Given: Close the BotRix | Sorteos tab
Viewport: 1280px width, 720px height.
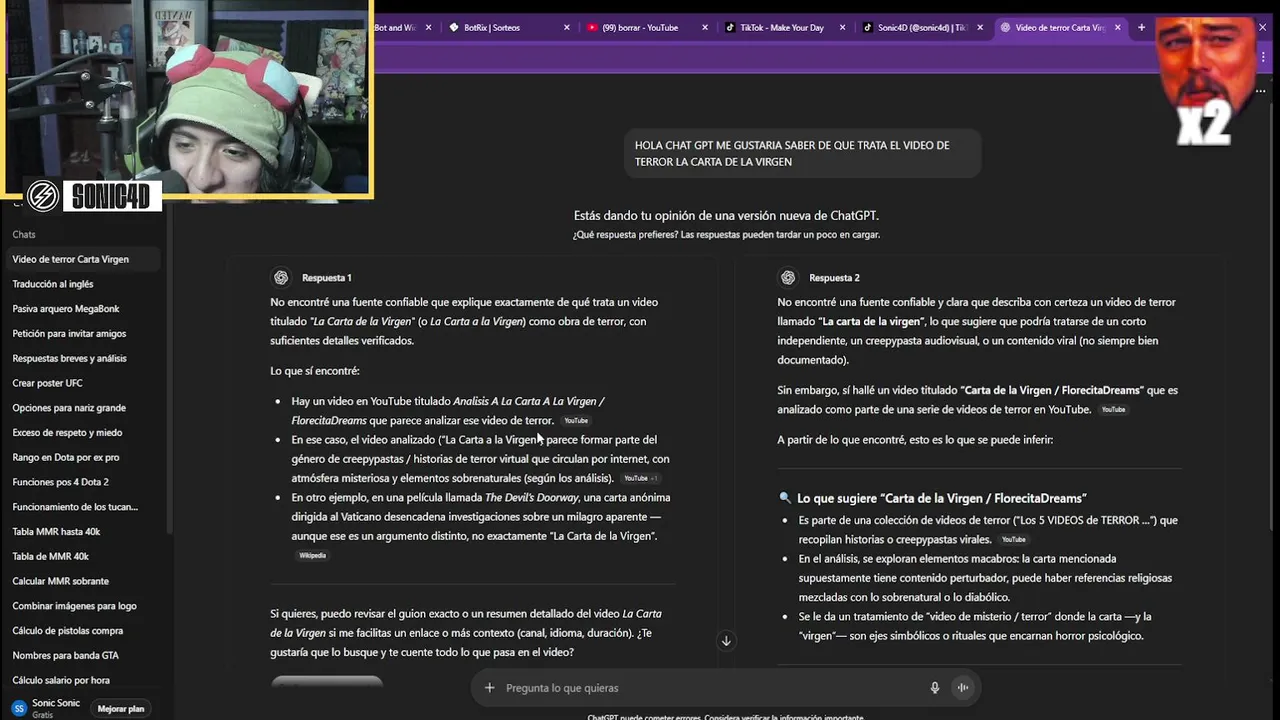Looking at the screenshot, I should click(567, 28).
